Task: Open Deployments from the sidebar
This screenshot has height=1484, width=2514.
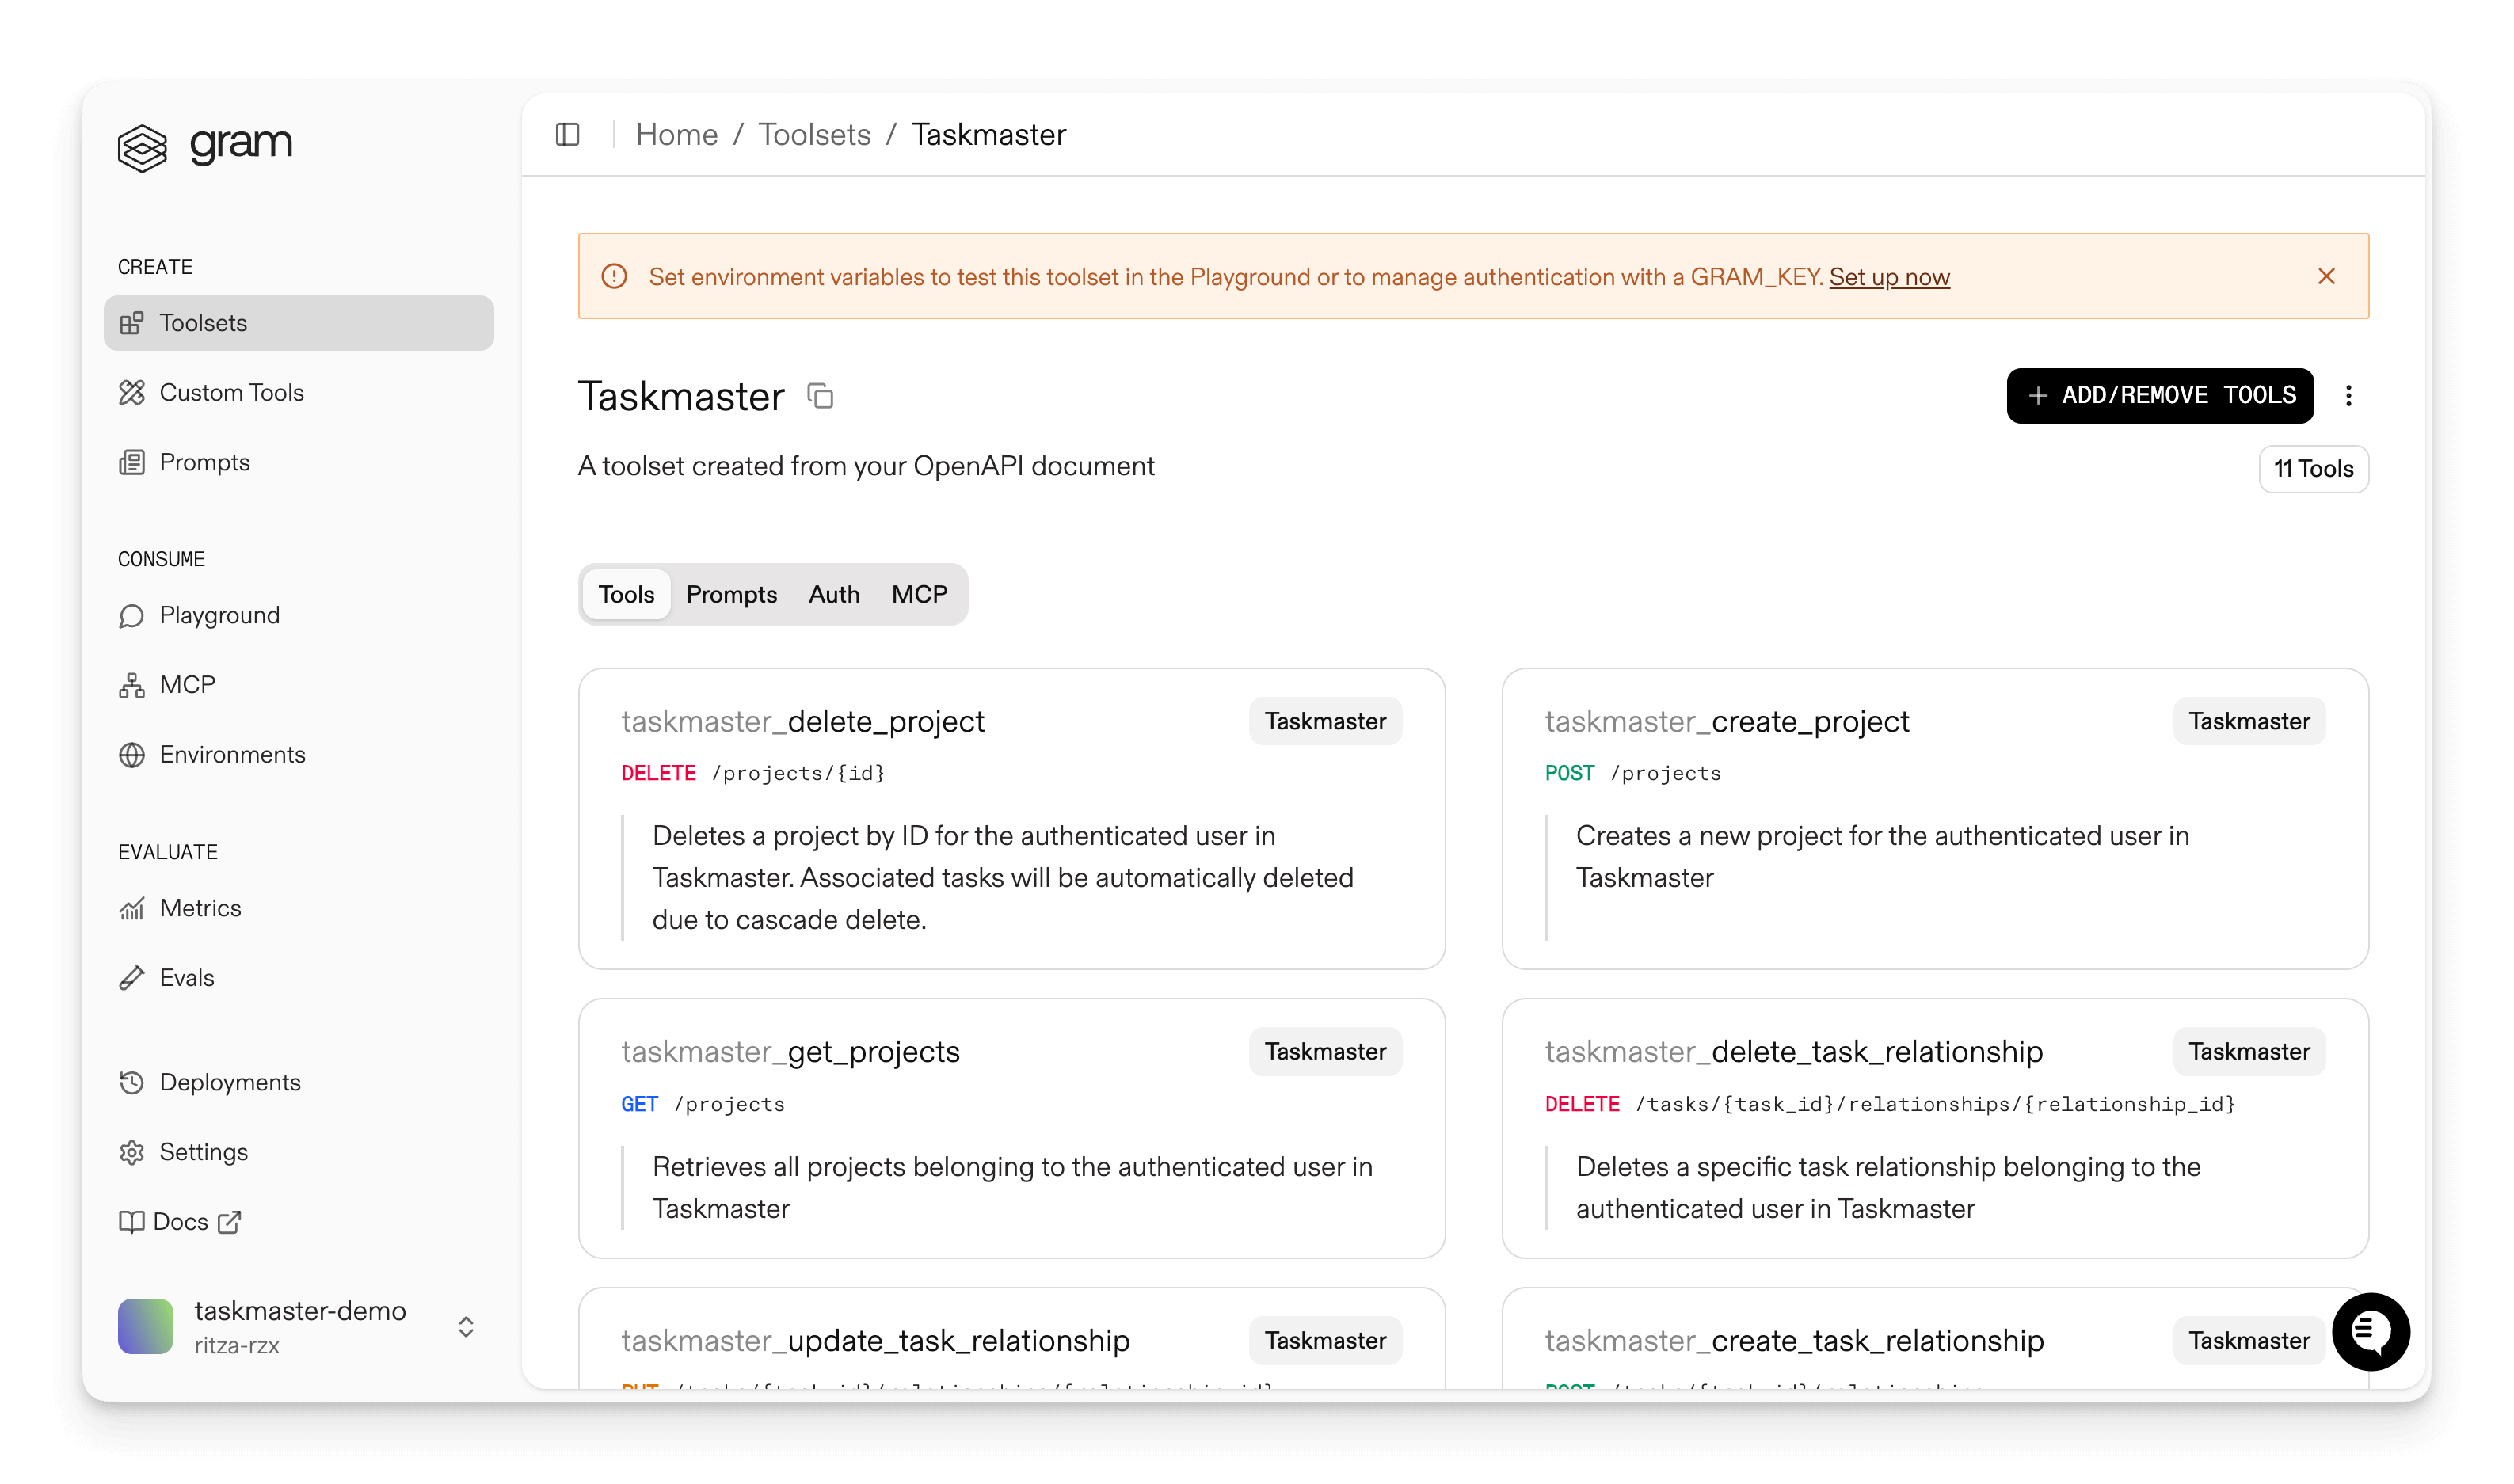Action: coord(230,1082)
